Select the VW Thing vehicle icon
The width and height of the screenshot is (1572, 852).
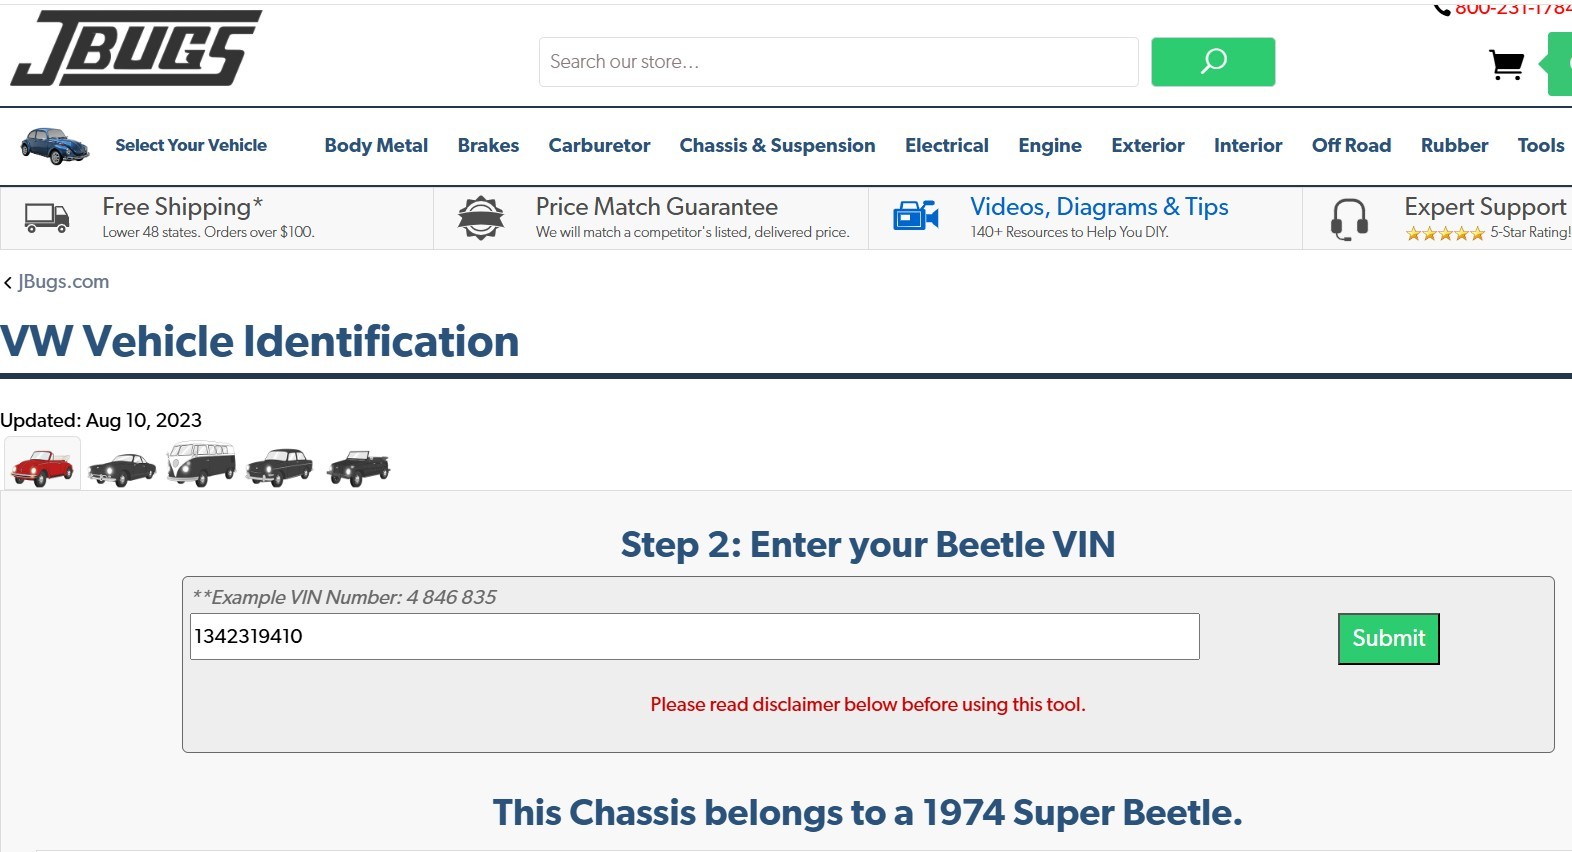[x=358, y=467]
